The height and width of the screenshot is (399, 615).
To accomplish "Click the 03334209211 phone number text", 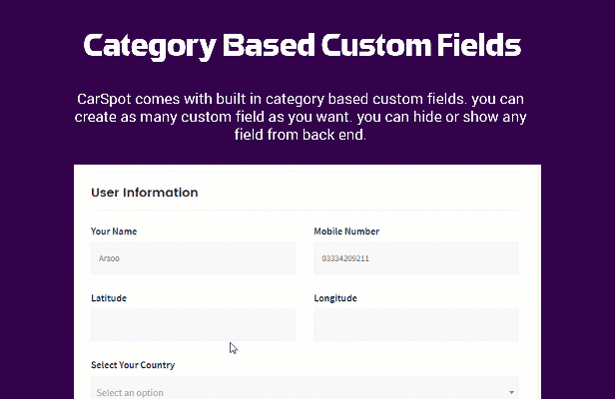I will (x=345, y=258).
